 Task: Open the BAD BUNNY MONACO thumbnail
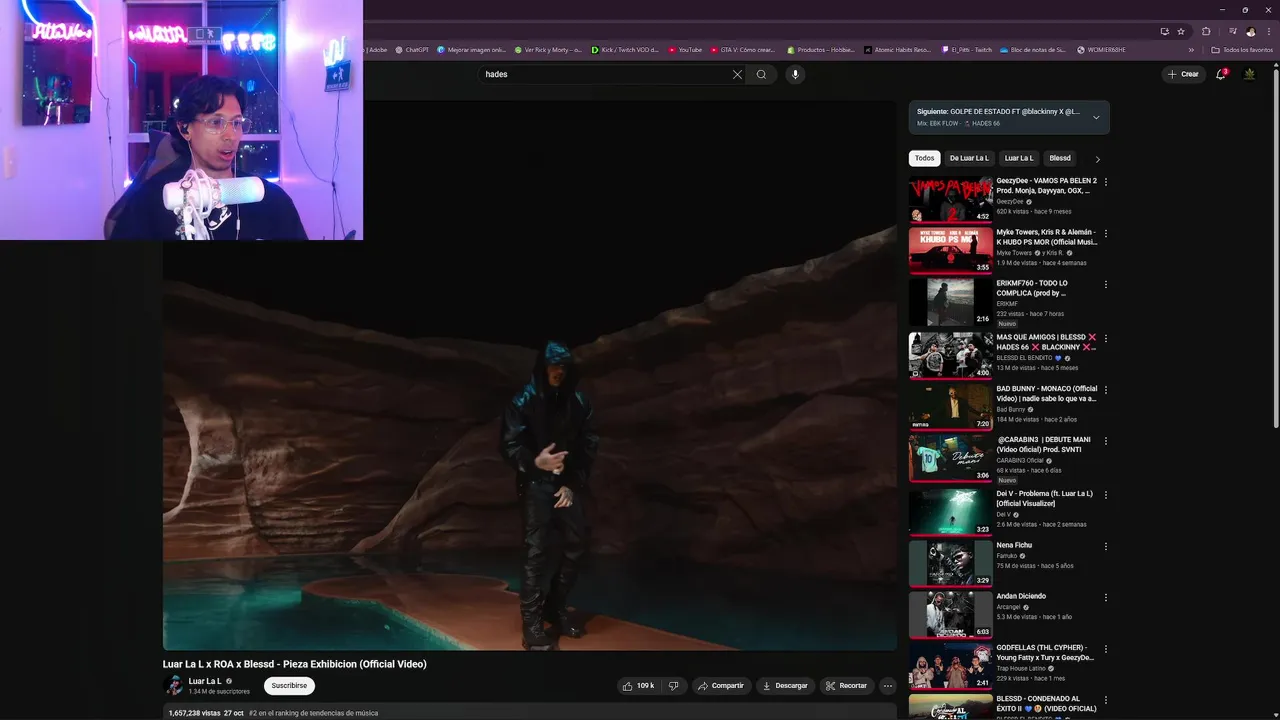[950, 407]
